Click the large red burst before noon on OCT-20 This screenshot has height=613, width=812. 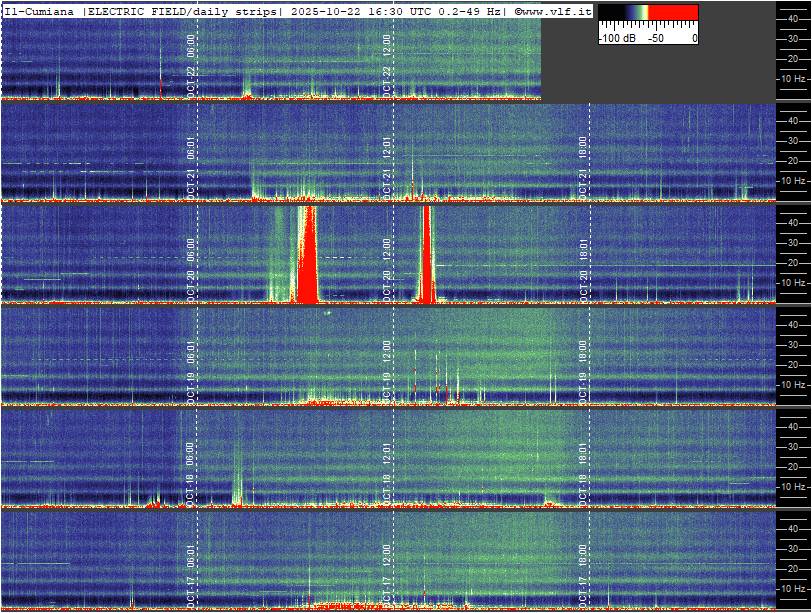click(x=307, y=260)
